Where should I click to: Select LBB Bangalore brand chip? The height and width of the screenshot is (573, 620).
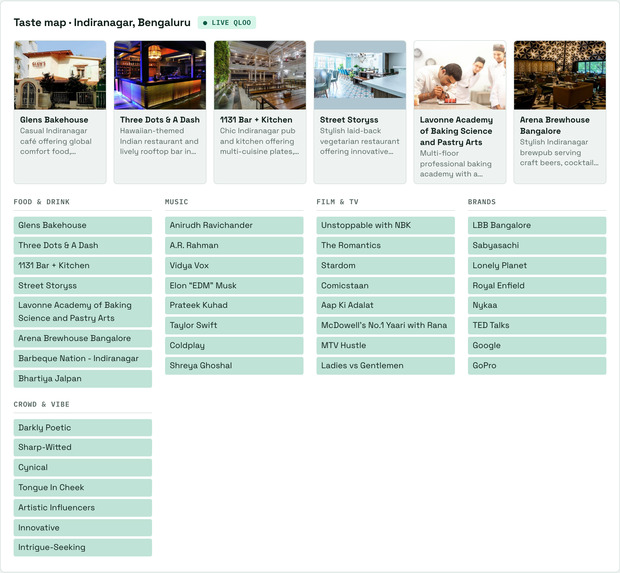537,225
